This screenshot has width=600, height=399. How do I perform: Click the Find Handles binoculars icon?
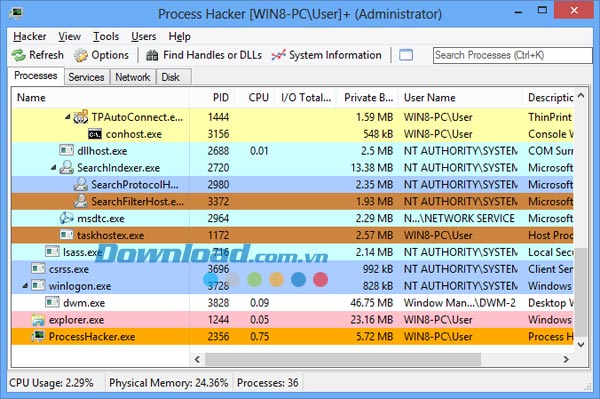152,55
